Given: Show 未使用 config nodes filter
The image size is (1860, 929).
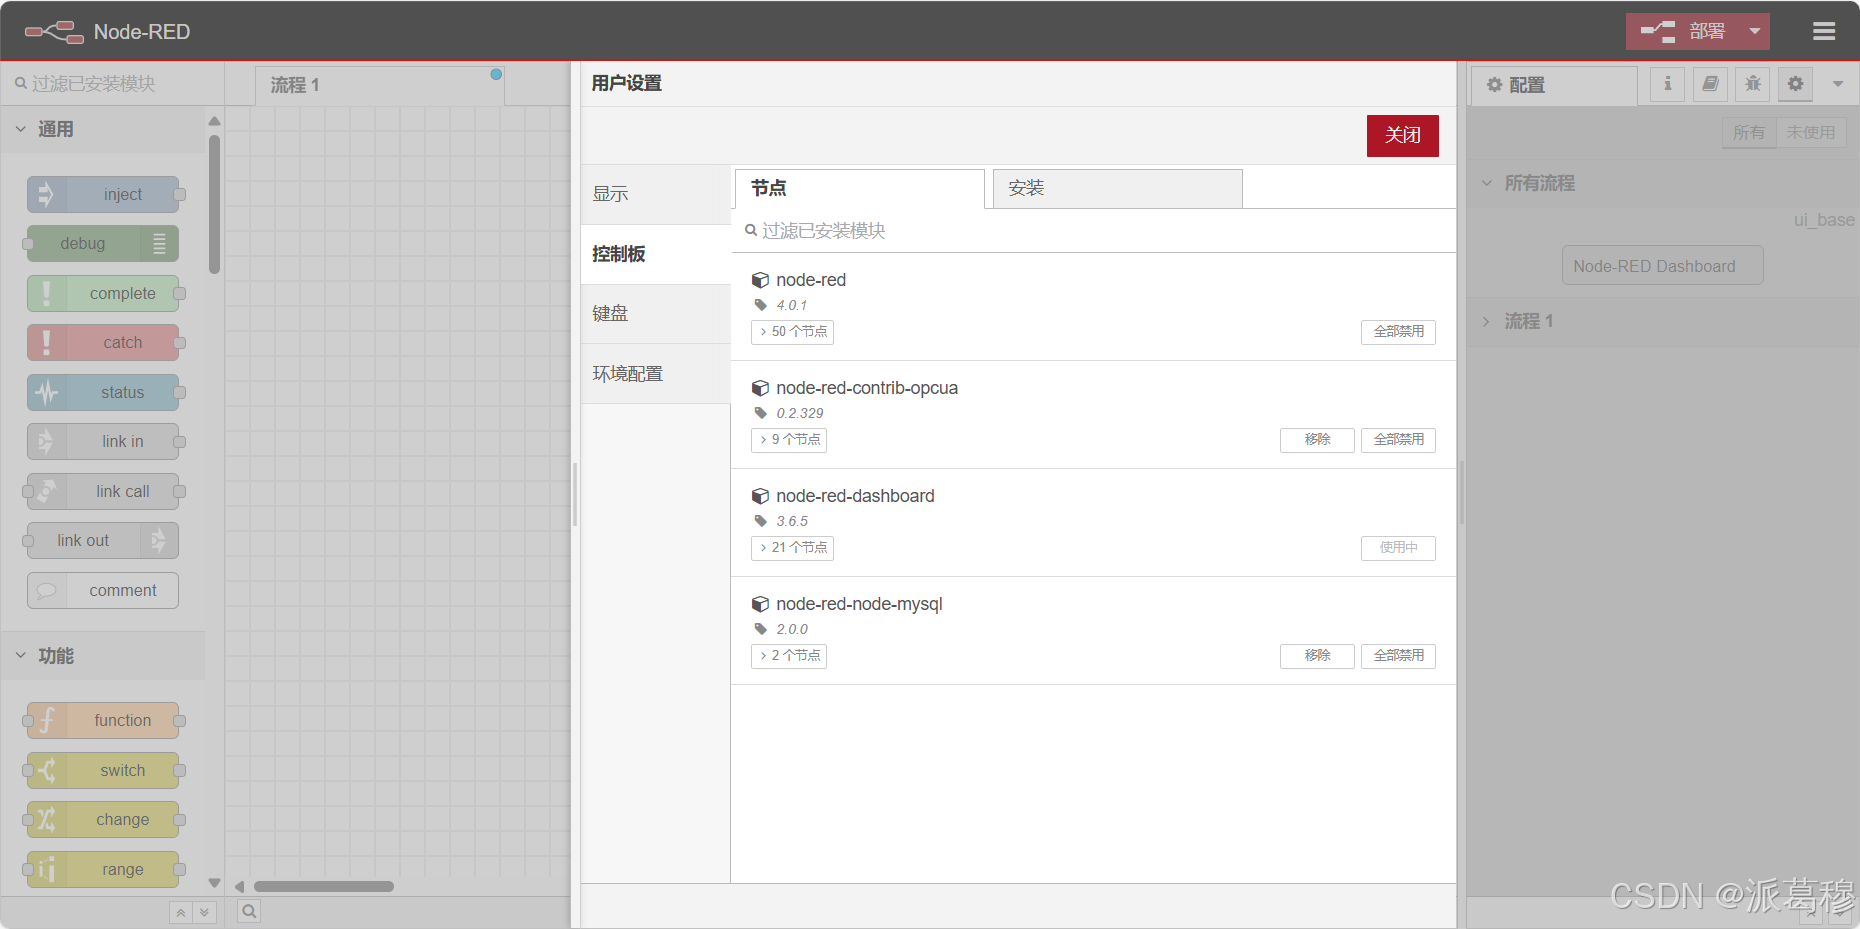Looking at the screenshot, I should tap(1811, 132).
